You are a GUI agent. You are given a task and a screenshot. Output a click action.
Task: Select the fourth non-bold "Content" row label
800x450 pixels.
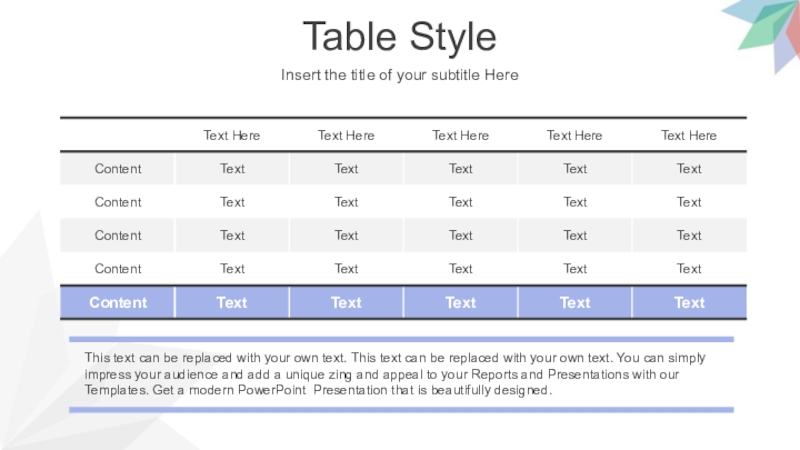click(x=118, y=269)
